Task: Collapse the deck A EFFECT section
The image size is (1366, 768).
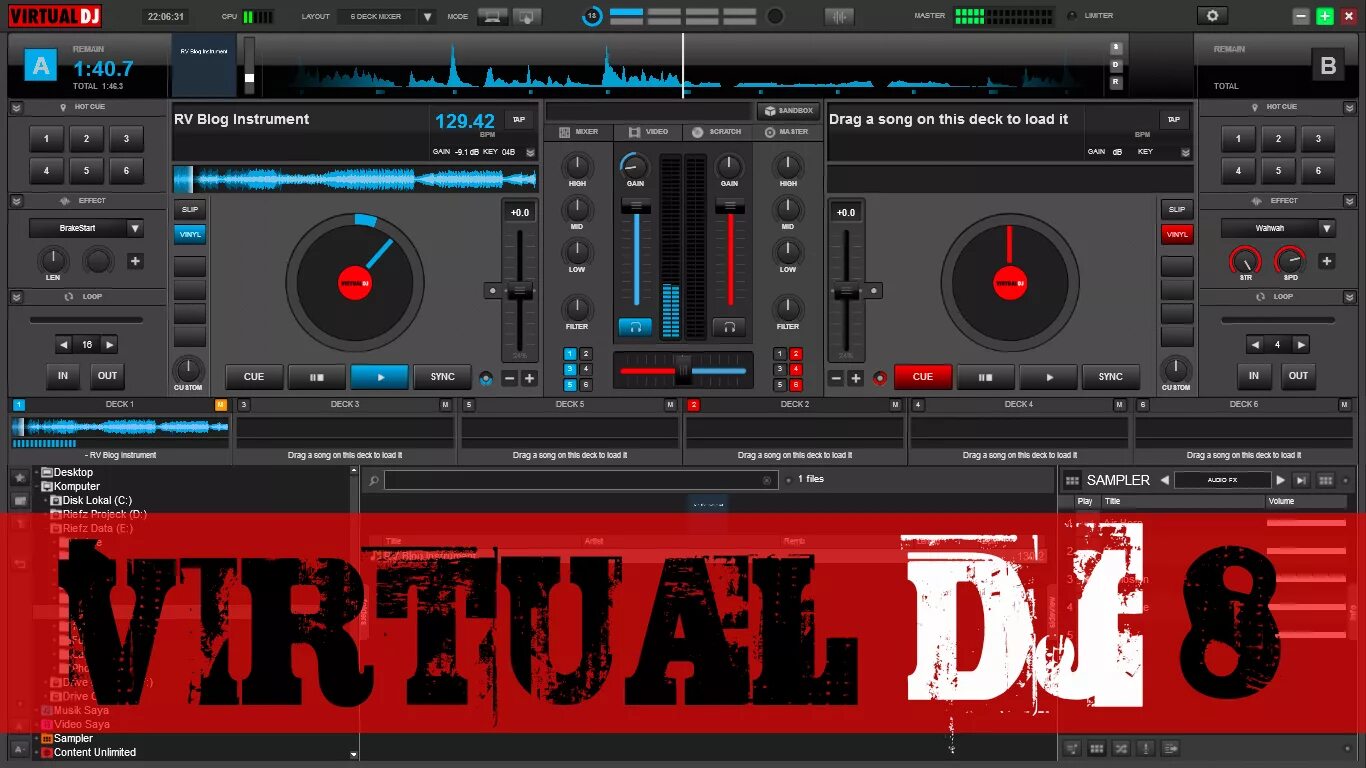Action: coord(17,201)
